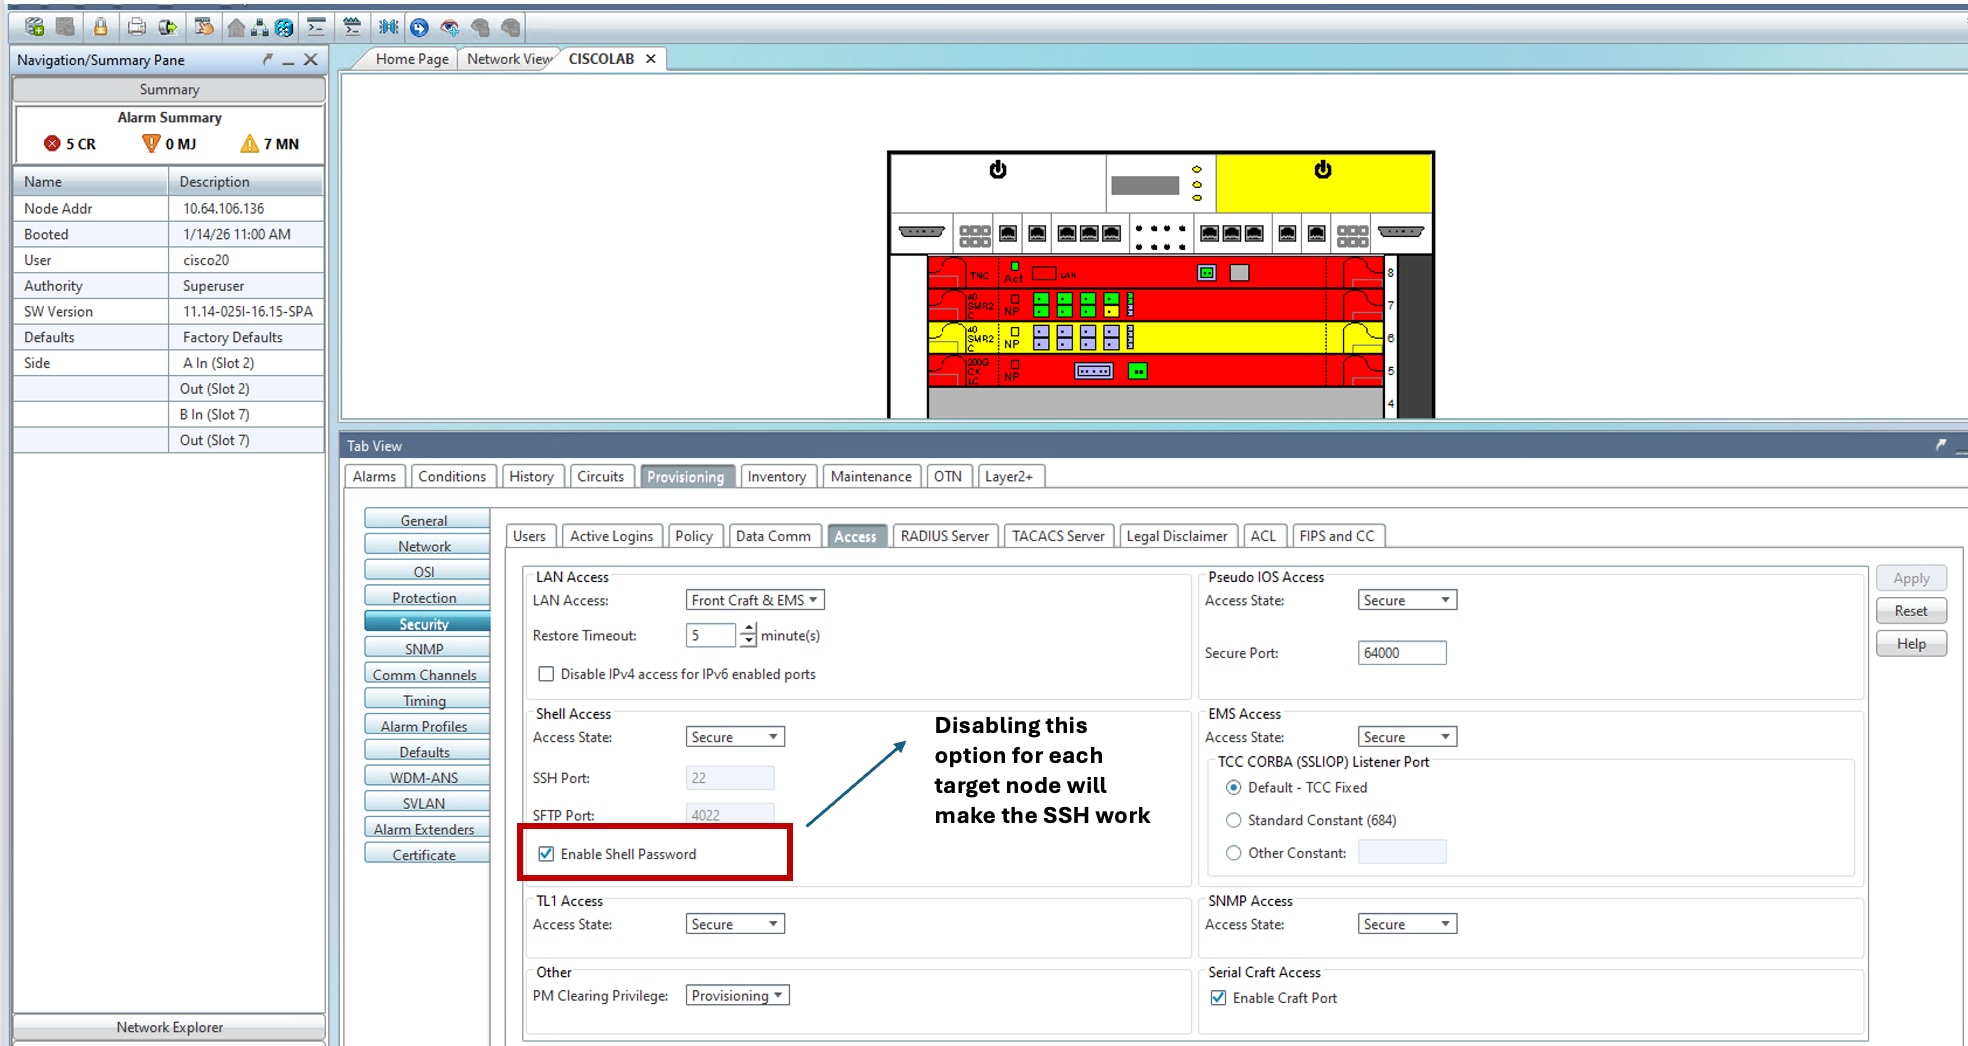Open the Certificate side section

pos(425,855)
